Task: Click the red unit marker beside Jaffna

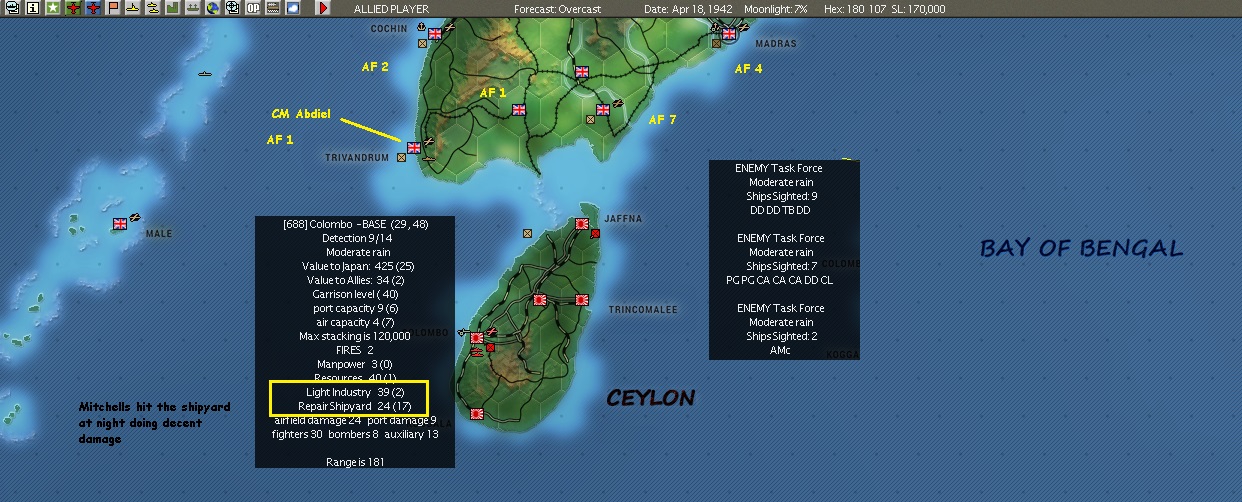Action: click(595, 233)
